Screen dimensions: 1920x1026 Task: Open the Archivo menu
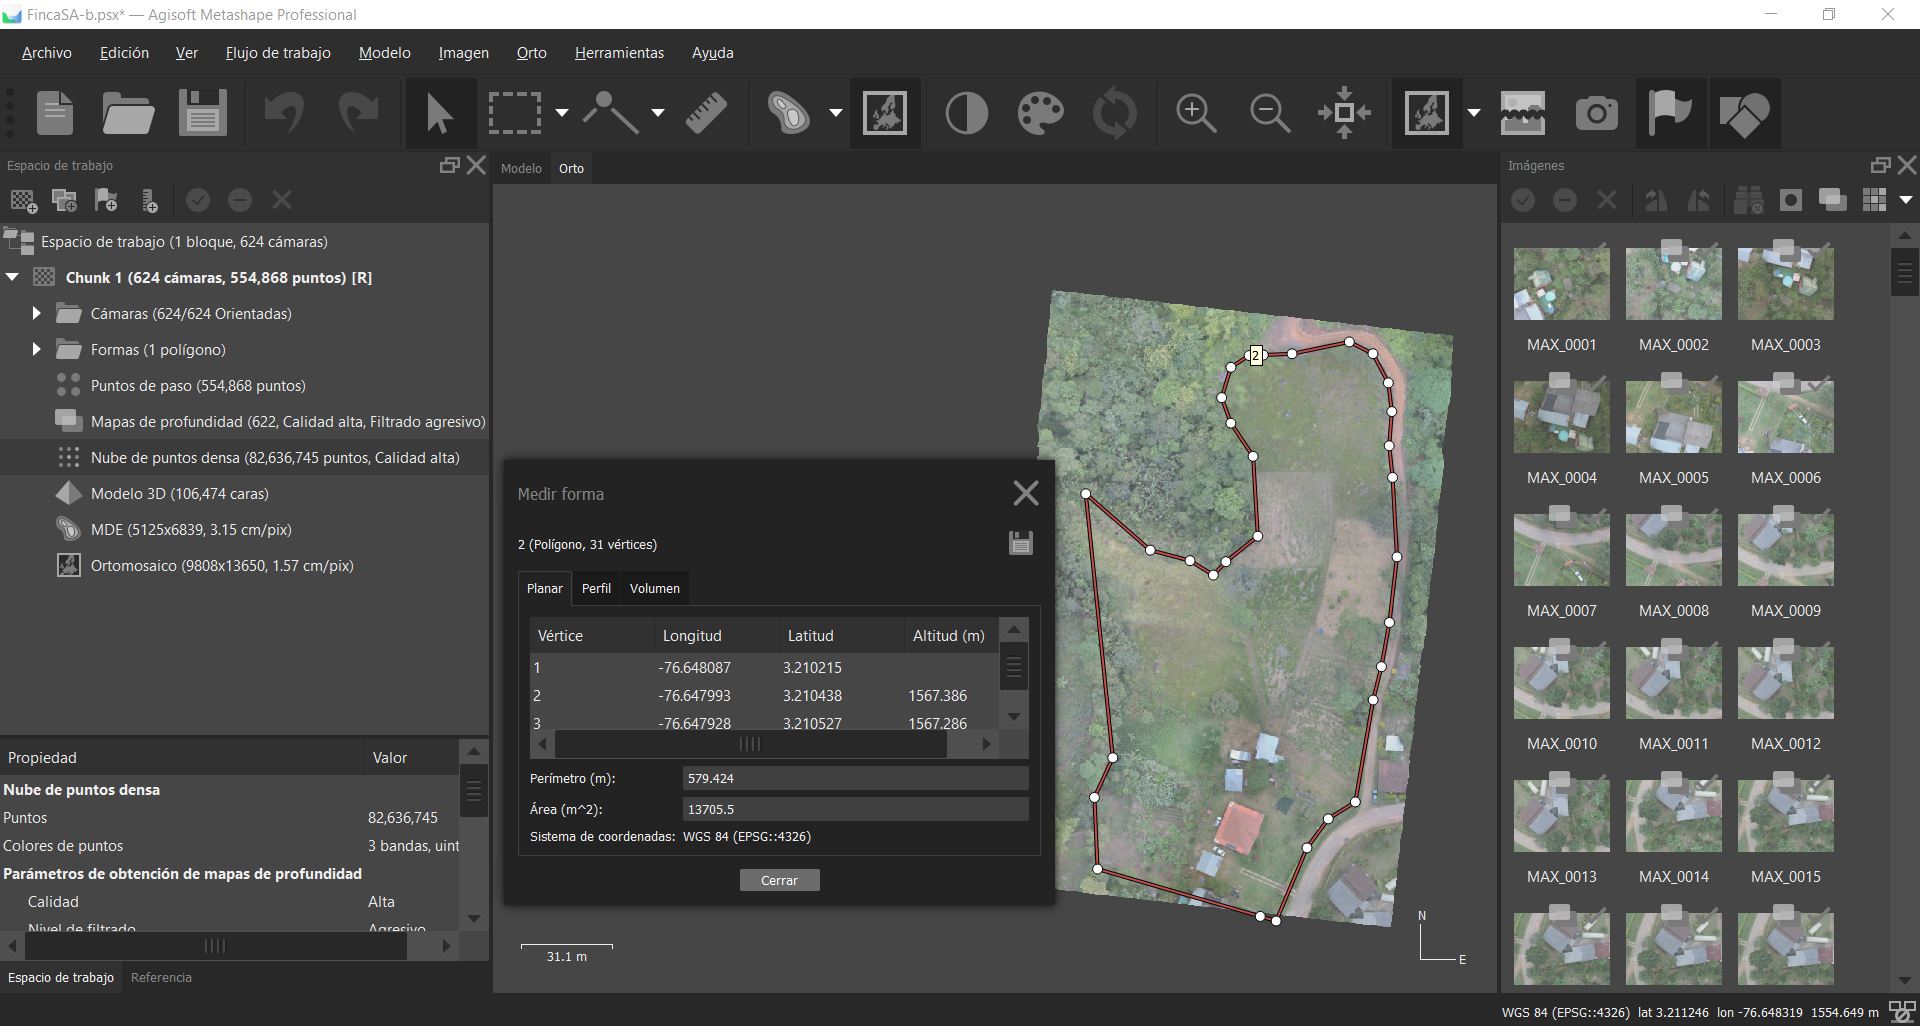coord(47,53)
